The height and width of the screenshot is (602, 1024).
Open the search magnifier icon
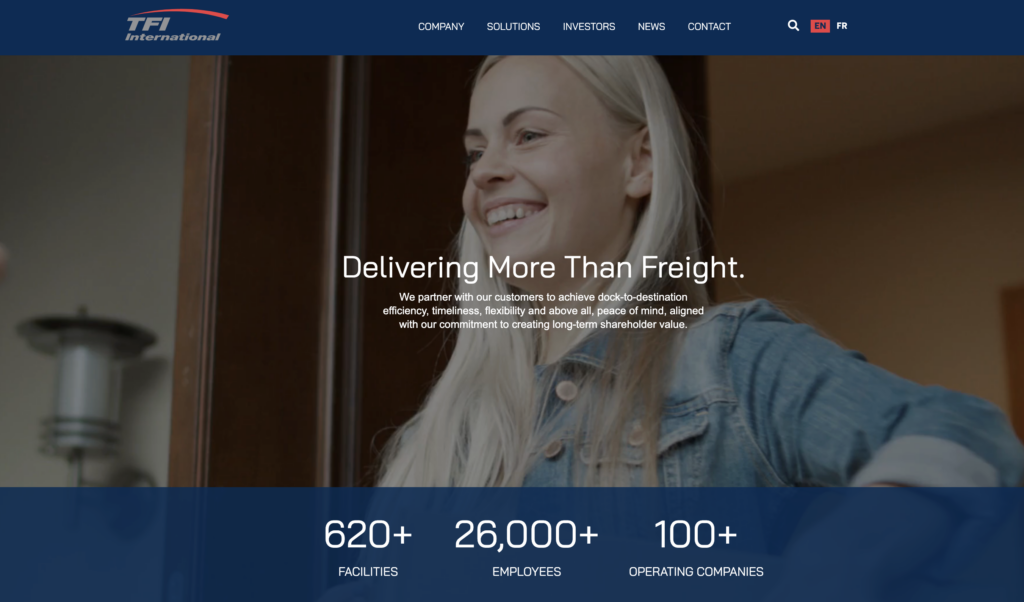pyautogui.click(x=793, y=25)
